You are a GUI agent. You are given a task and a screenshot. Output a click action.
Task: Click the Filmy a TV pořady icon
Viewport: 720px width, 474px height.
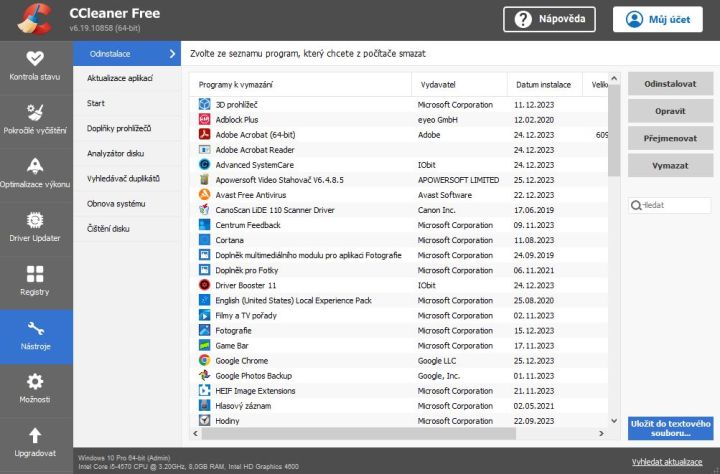204,315
